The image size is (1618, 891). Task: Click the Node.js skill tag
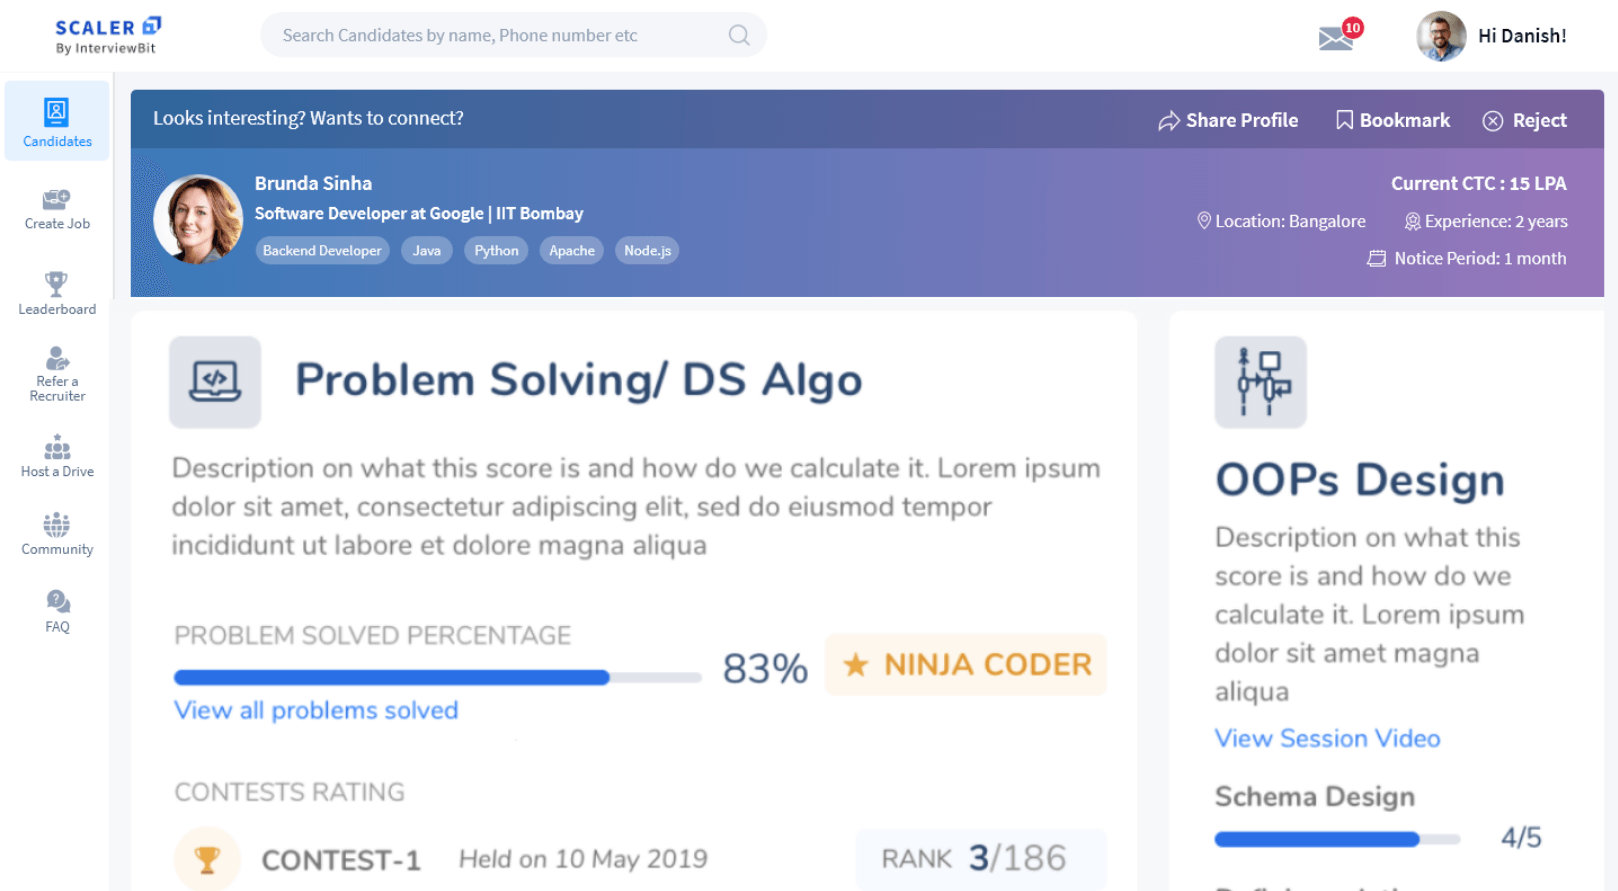647,250
